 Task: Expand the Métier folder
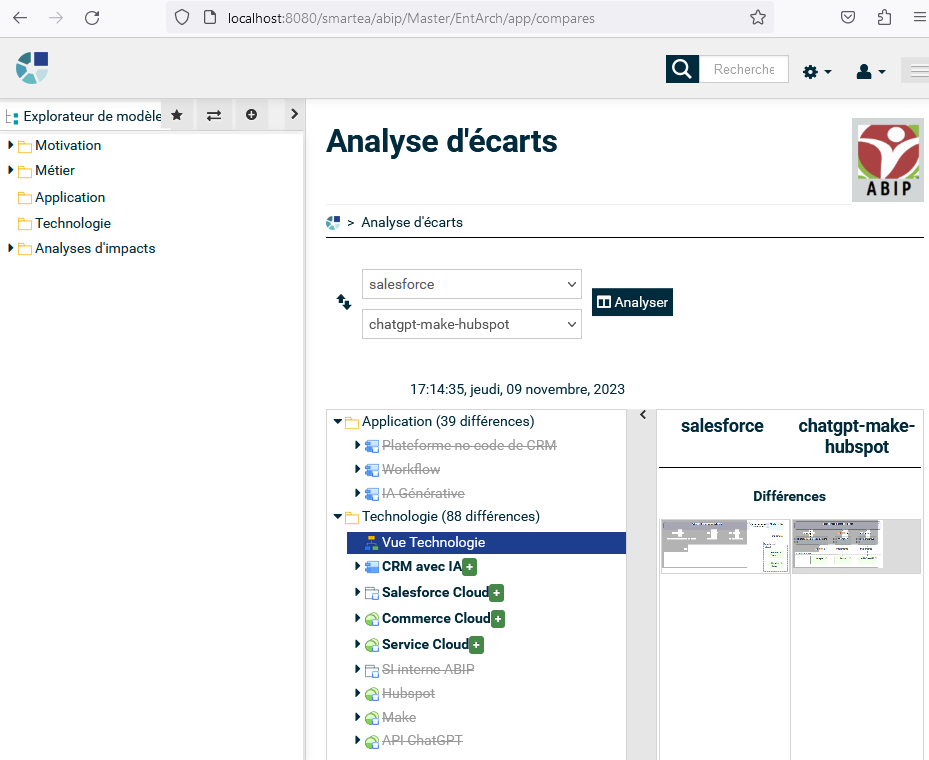(x=11, y=170)
